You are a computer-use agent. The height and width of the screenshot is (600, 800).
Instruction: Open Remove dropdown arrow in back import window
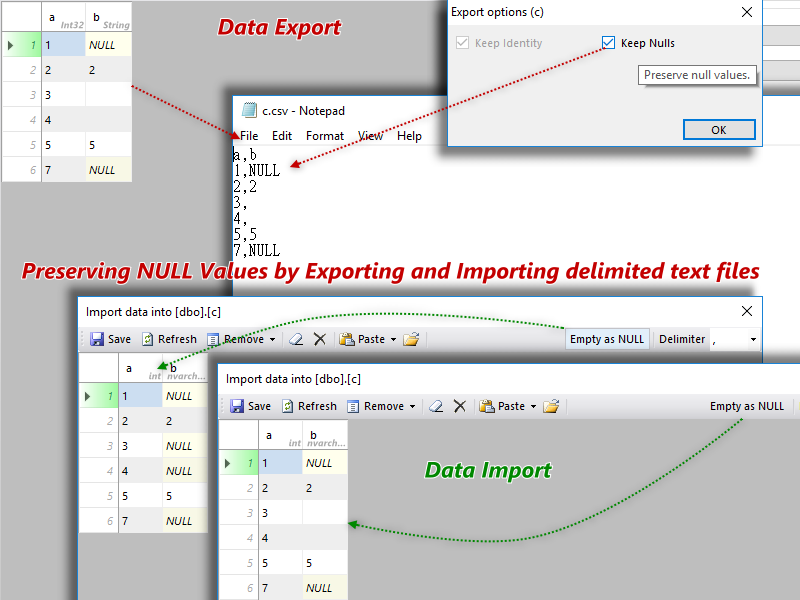tap(272, 340)
